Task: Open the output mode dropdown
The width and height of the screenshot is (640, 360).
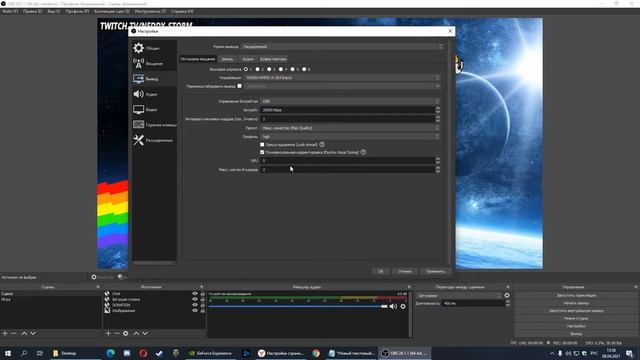Action: tap(342, 47)
